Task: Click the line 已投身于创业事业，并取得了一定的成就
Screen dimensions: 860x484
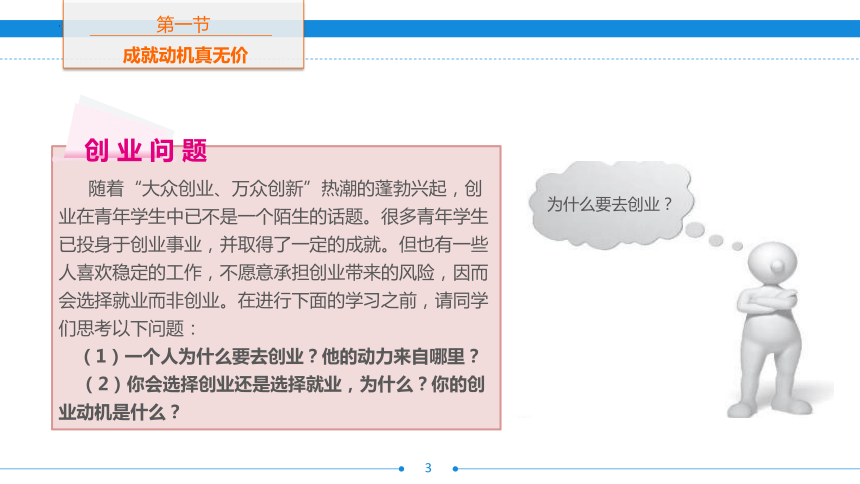Action: (x=273, y=245)
